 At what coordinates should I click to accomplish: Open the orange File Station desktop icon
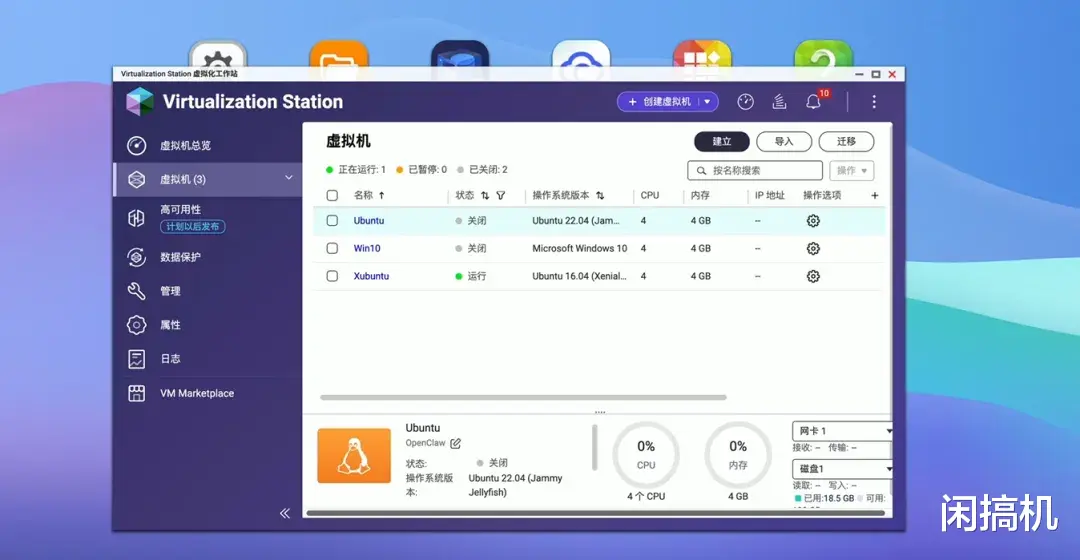coord(339,54)
